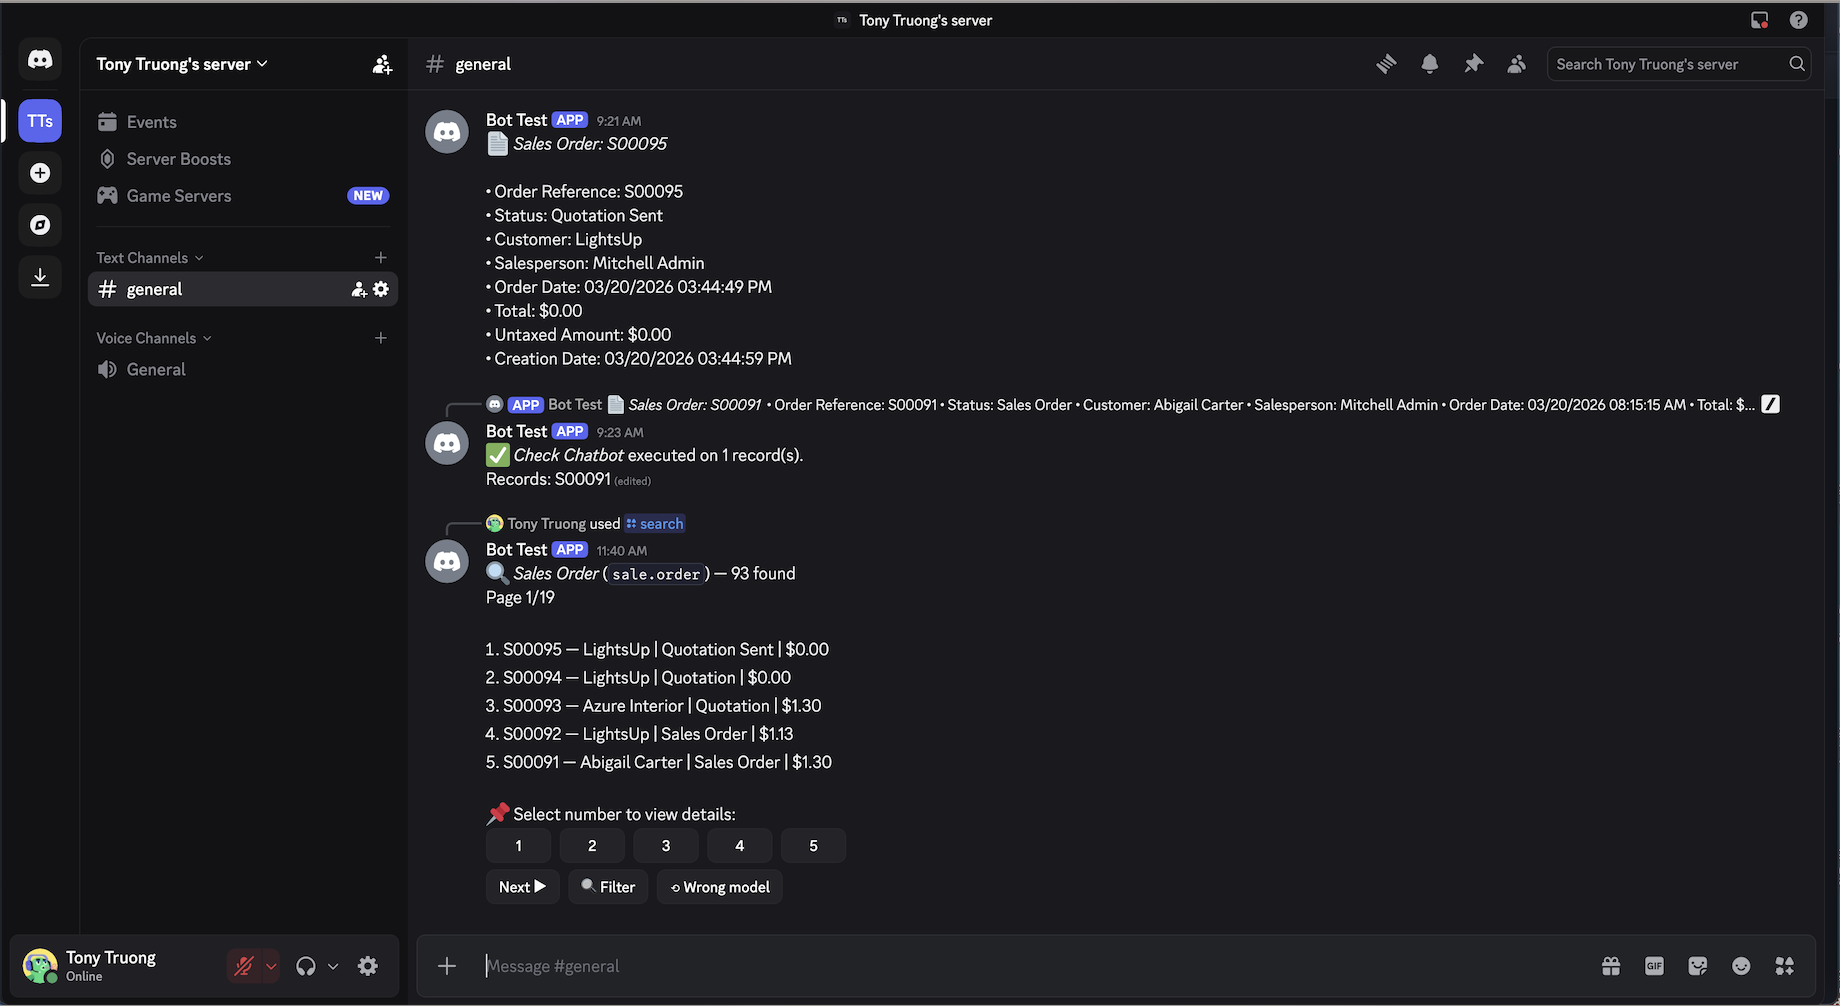
Task: Select the emoji picker icon
Action: click(x=1741, y=966)
